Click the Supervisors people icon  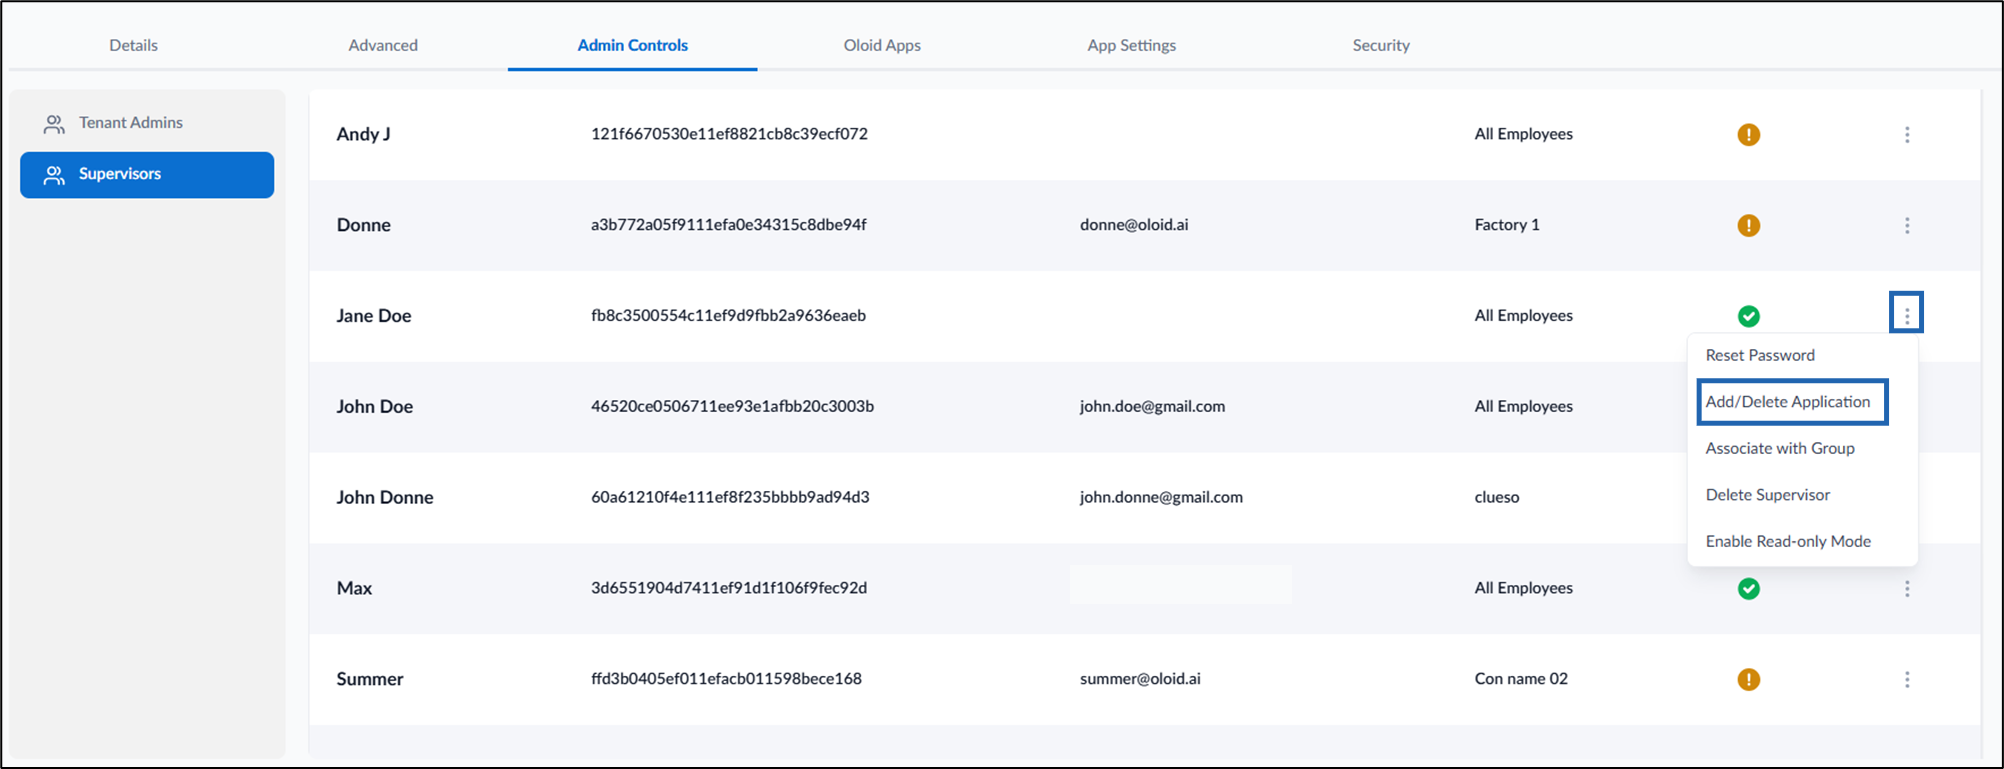[x=54, y=175]
